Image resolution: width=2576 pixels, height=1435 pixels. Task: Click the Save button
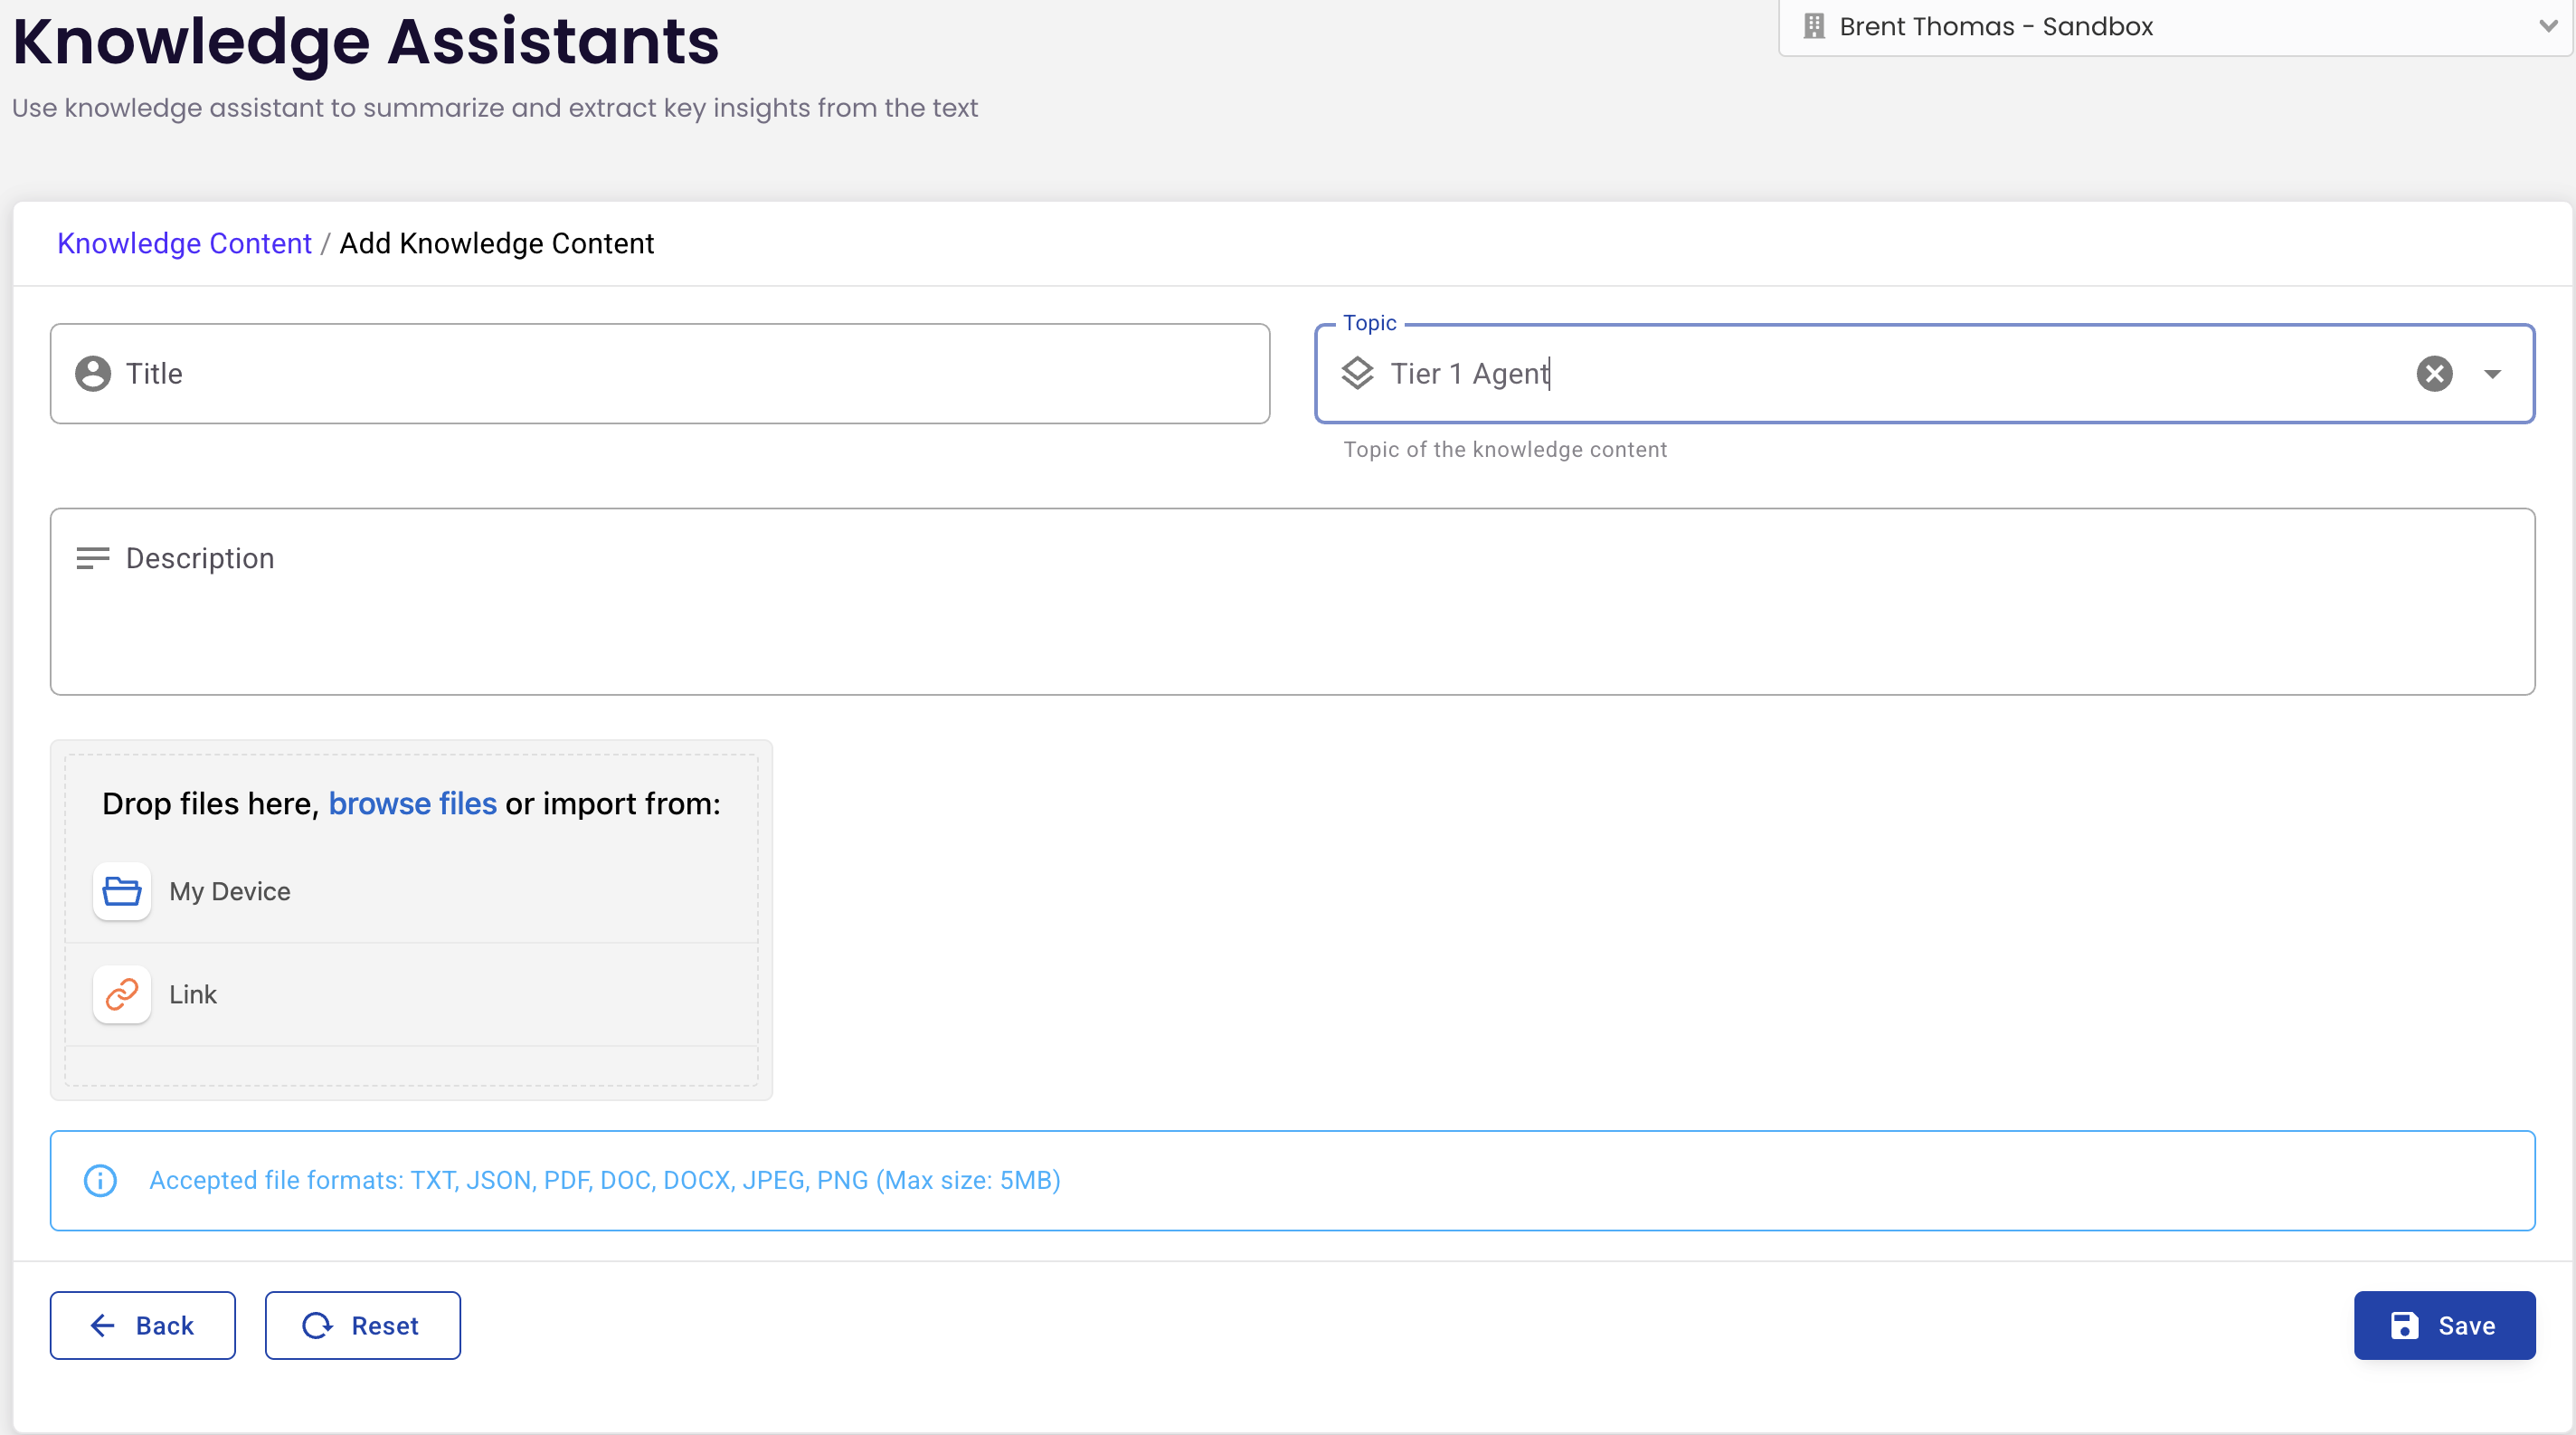[x=2444, y=1325]
